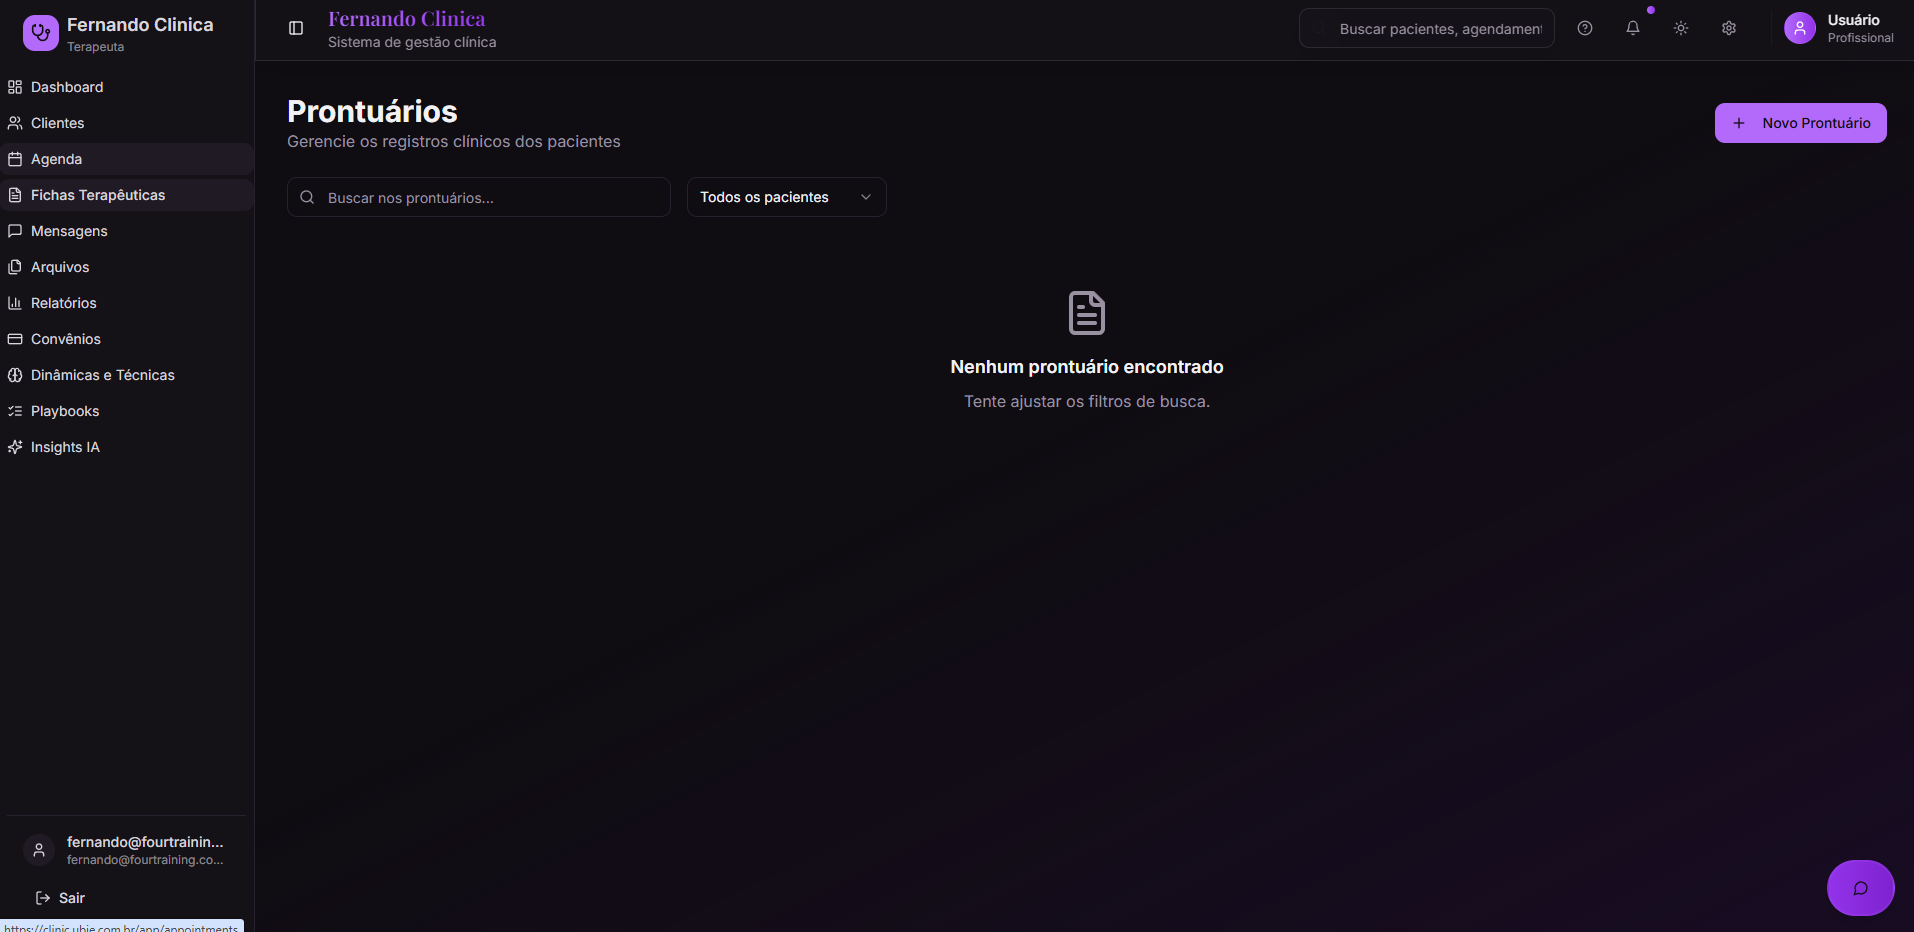
Task: Click the empty state document icon
Action: [x=1087, y=313]
